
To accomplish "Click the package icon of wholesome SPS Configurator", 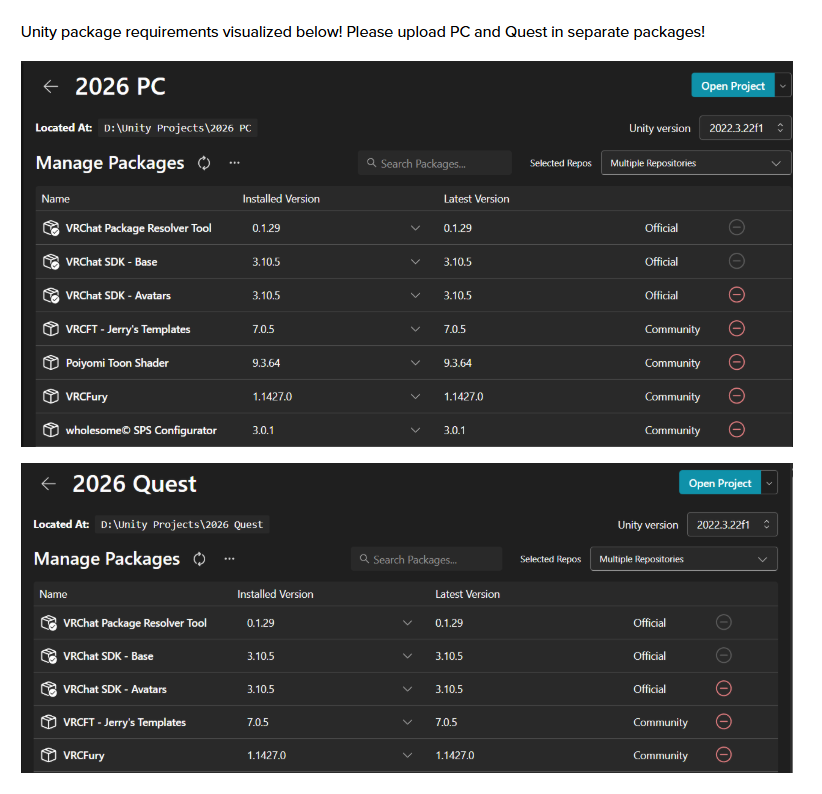I will coord(51,430).
